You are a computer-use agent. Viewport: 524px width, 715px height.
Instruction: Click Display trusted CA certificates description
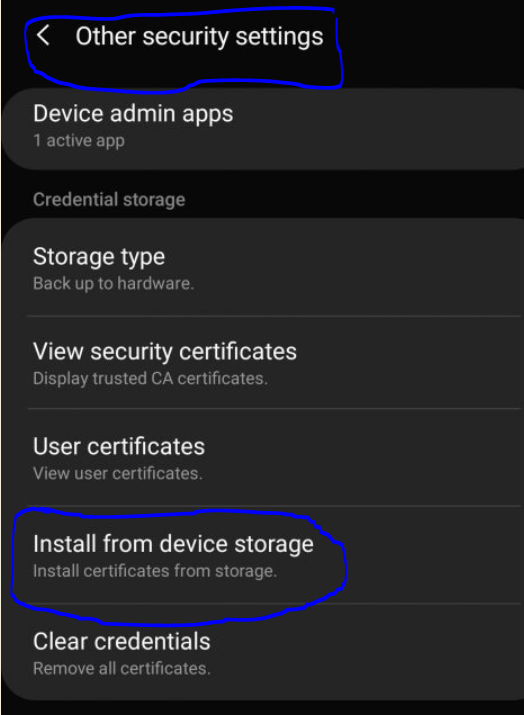pos(150,378)
